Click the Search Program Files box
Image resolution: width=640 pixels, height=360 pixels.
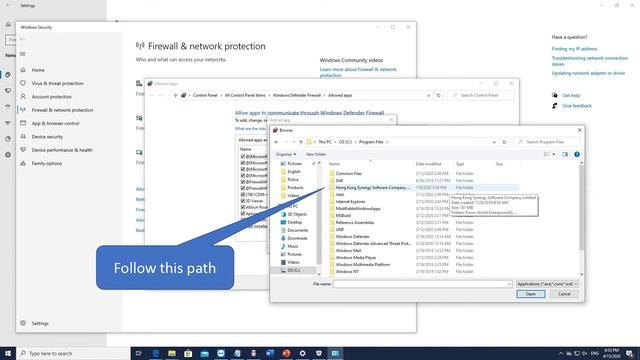547,142
